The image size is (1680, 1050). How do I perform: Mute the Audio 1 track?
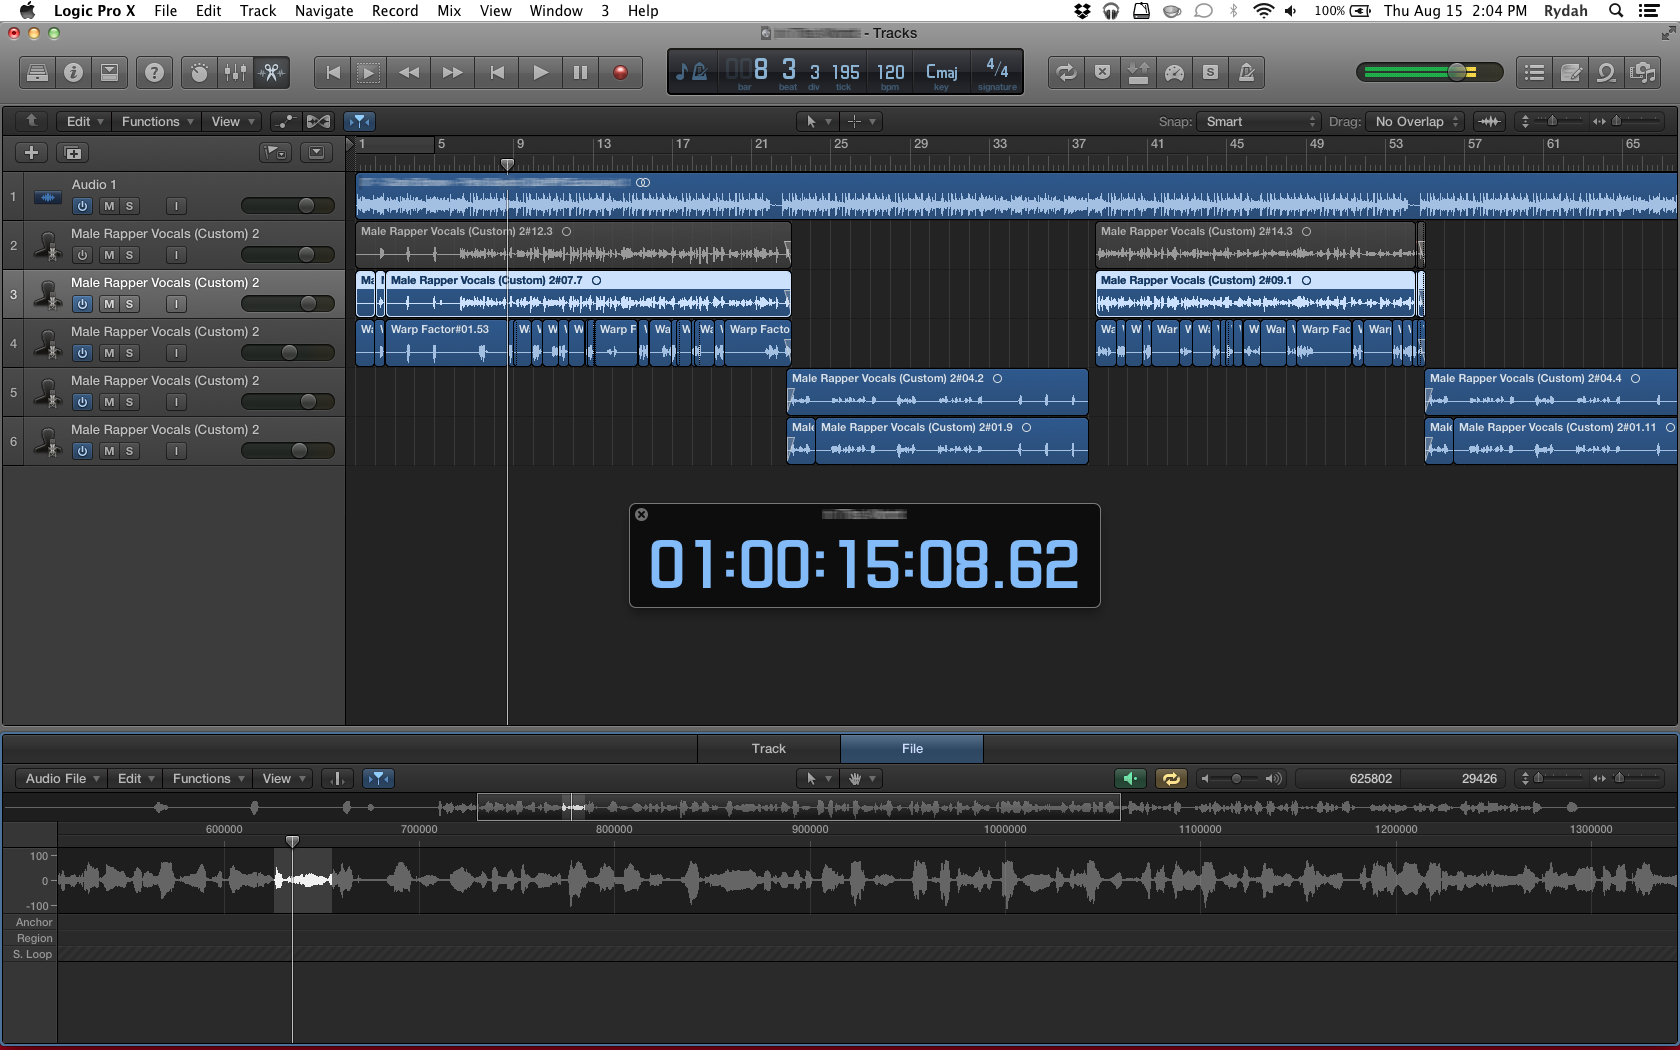(109, 206)
